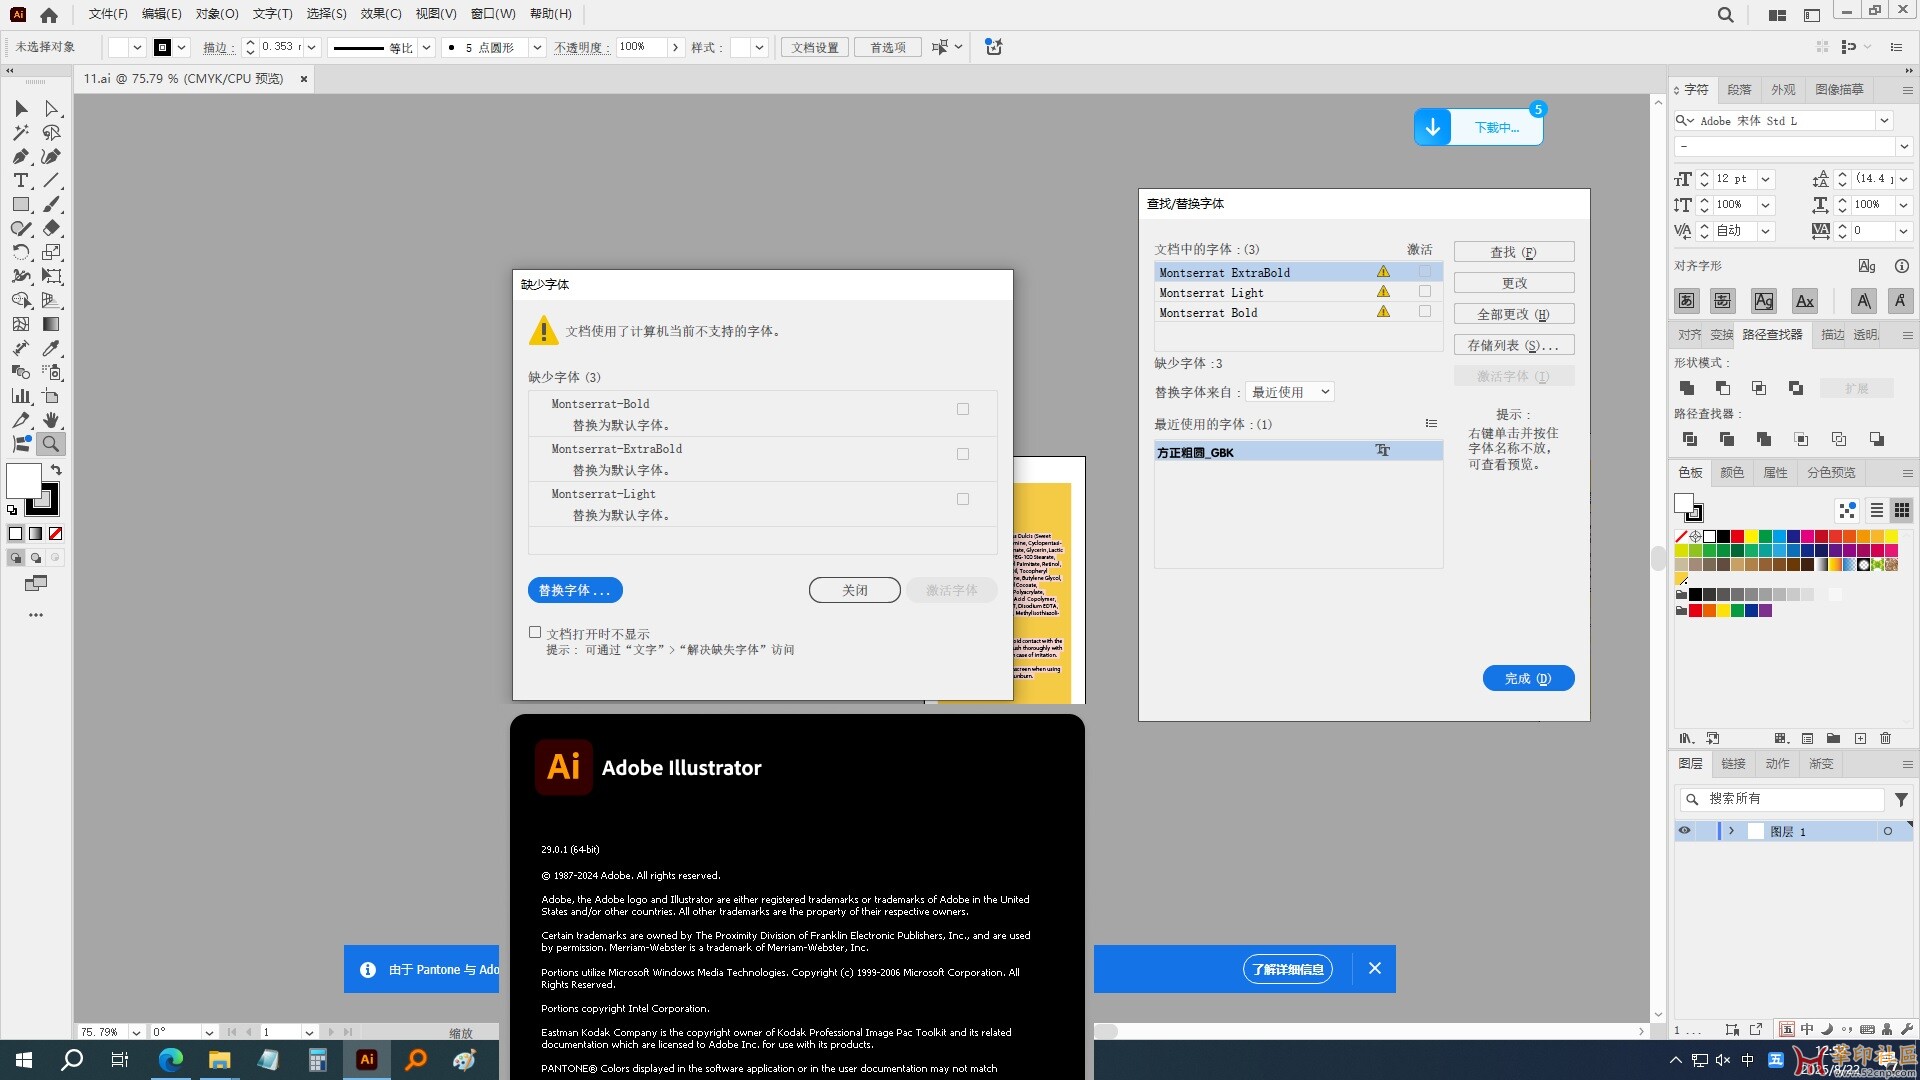Open the 文件(F) menu
The image size is (1920, 1080).
pyautogui.click(x=108, y=14)
